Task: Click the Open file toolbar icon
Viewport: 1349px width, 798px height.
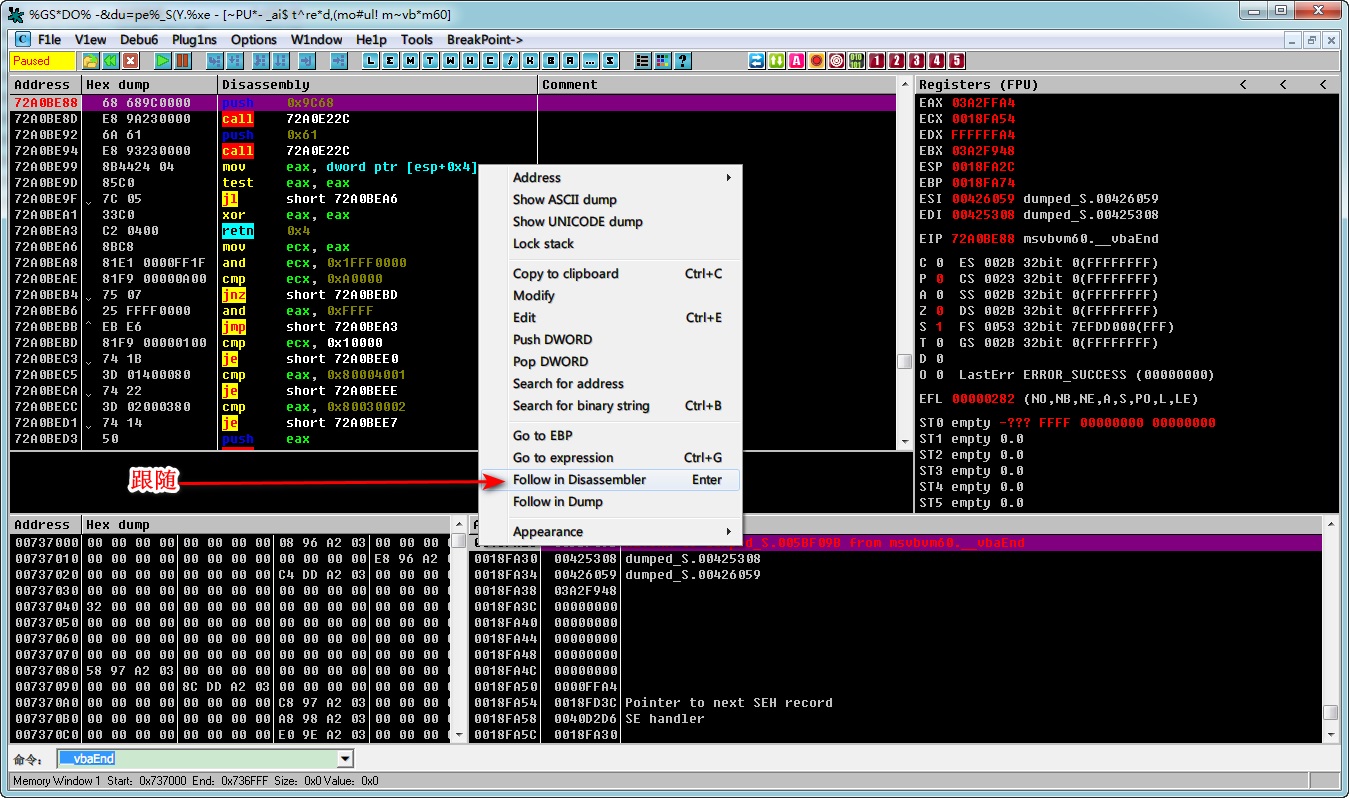Action: pos(90,61)
